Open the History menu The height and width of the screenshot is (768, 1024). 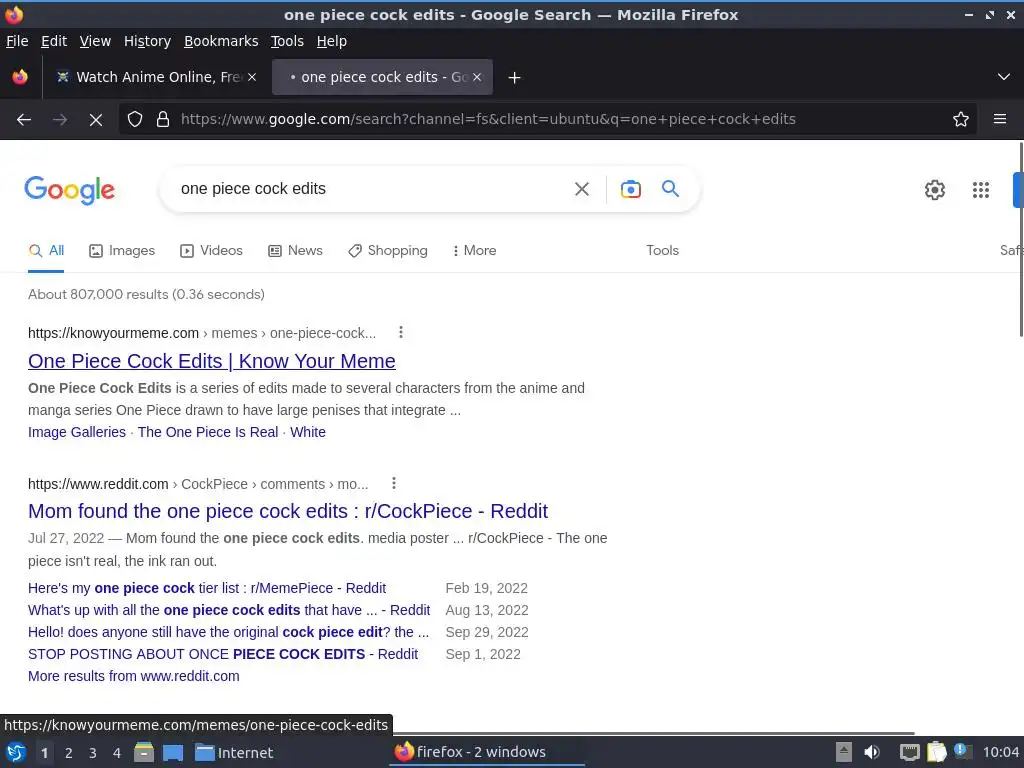coord(148,41)
